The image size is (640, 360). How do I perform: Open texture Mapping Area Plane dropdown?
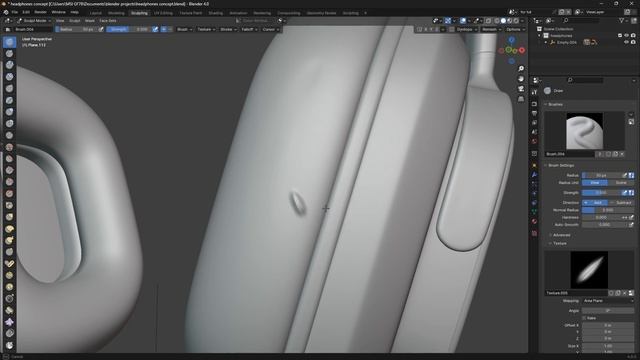pyautogui.click(x=608, y=301)
